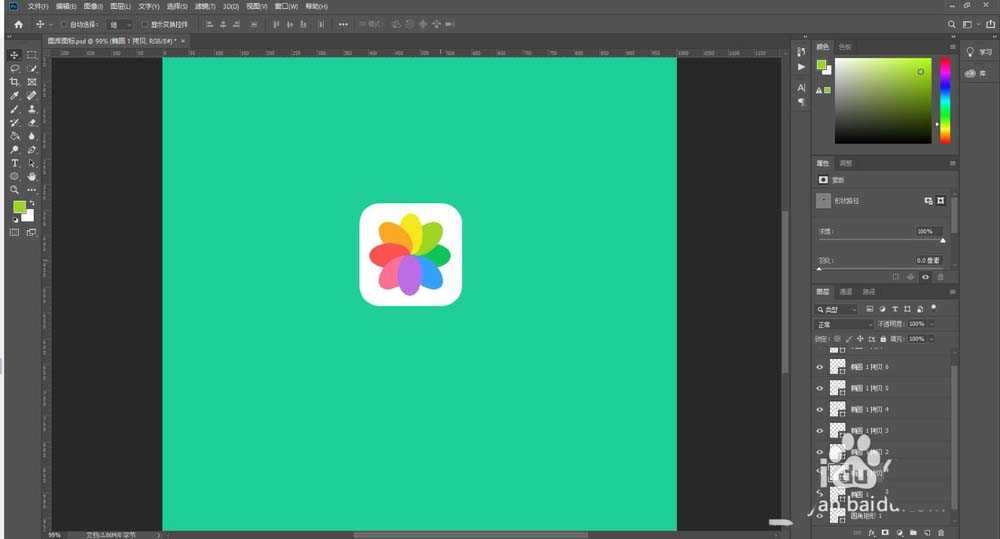Tick the 显示变换控件 checkbox
This screenshot has height=539, width=1000.
pos(144,23)
